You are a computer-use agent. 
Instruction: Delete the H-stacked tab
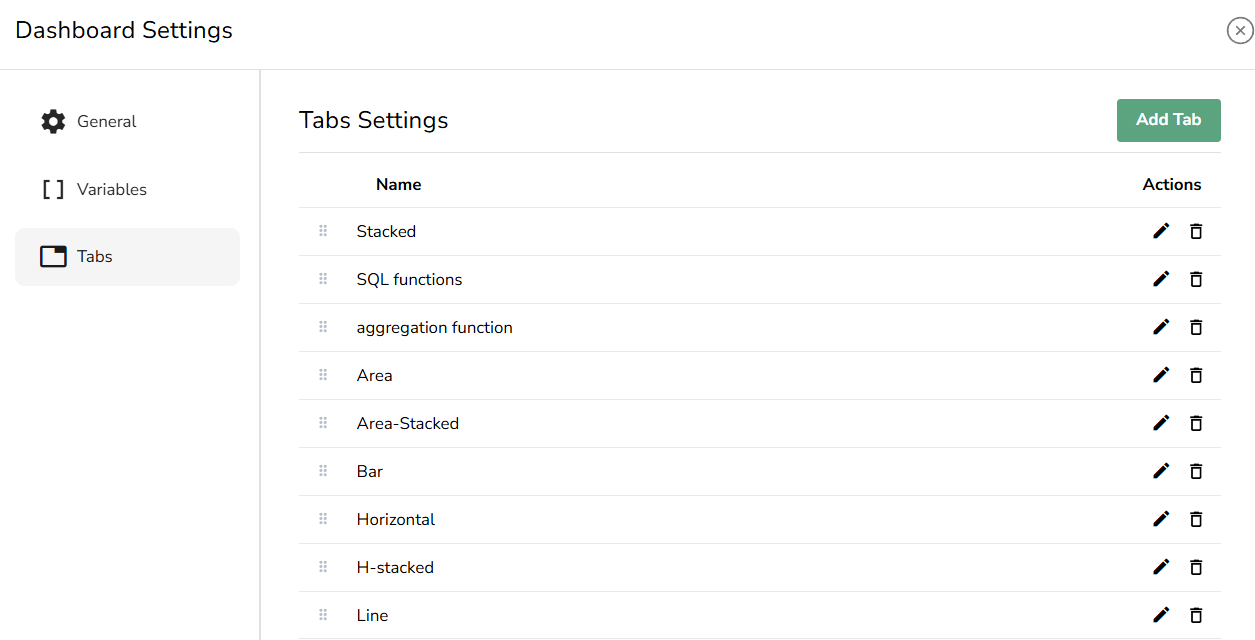click(1196, 567)
